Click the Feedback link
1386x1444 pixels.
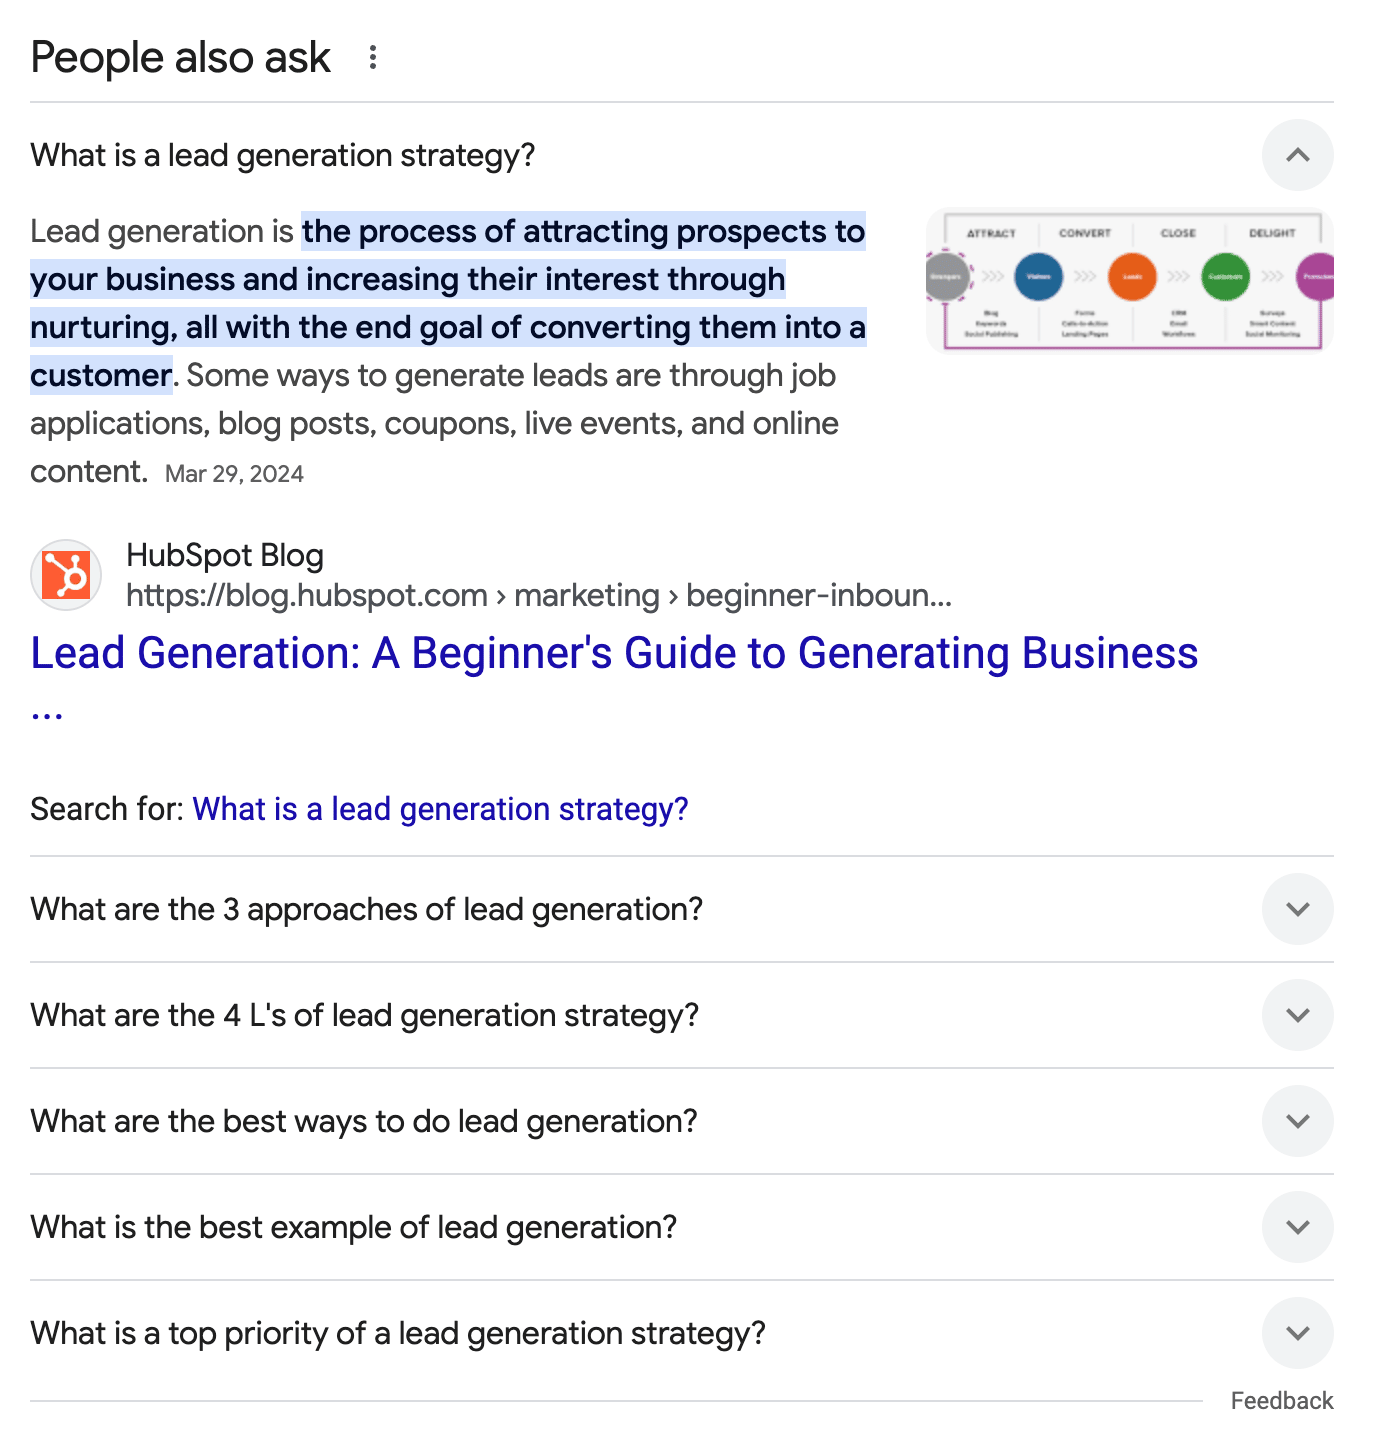coord(1282,1401)
